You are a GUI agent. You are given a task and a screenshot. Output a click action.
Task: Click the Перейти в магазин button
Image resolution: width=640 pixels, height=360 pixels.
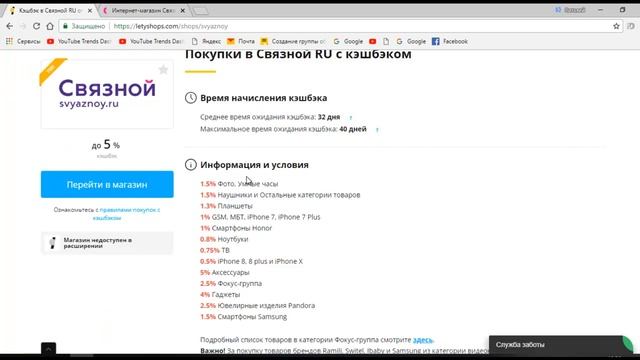(107, 184)
